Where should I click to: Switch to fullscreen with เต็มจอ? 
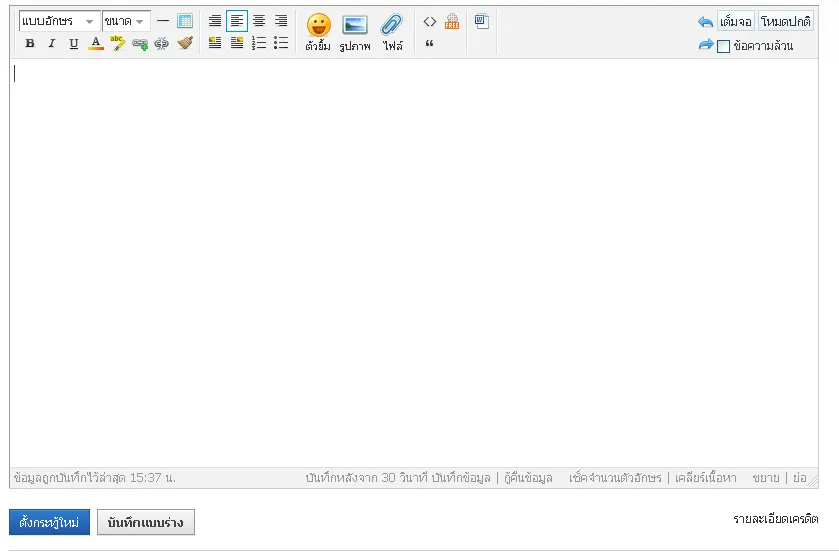(736, 21)
